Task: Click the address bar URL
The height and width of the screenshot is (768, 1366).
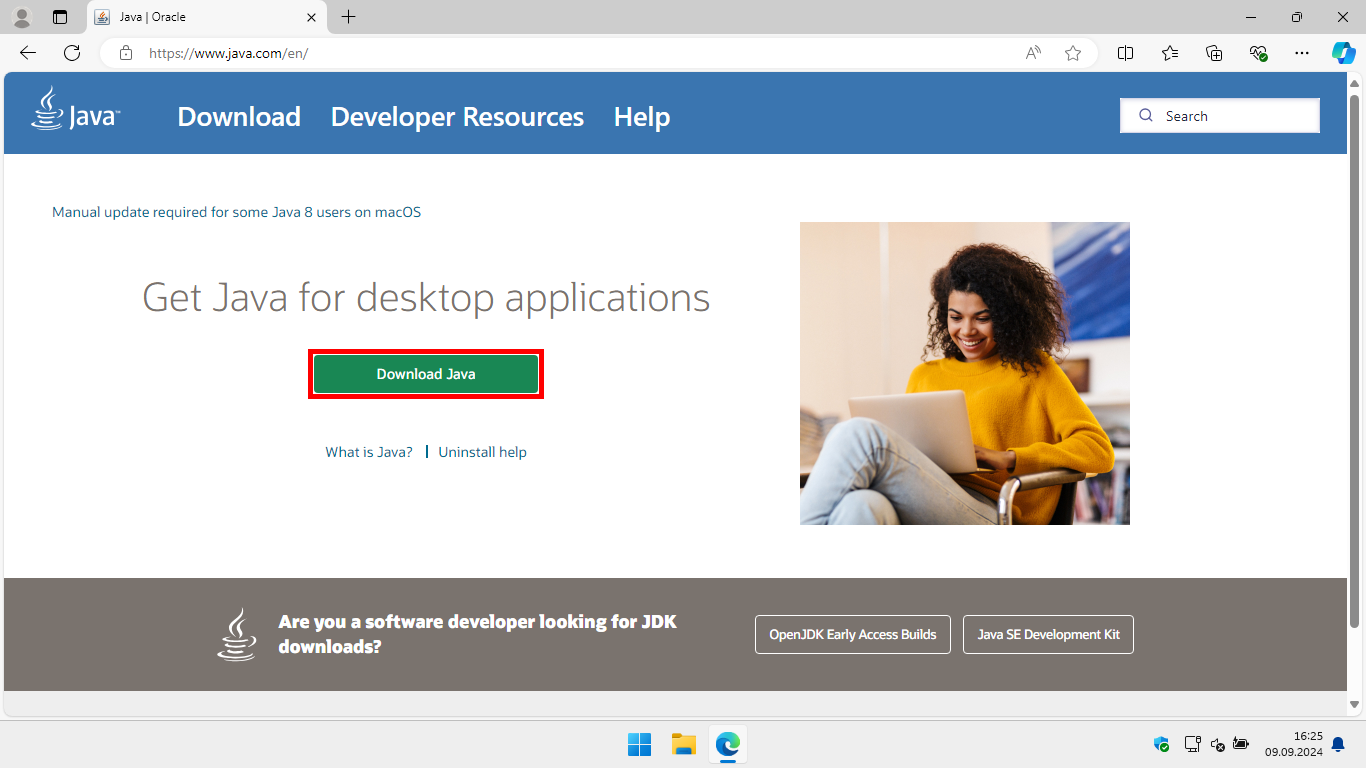Action: (x=228, y=53)
